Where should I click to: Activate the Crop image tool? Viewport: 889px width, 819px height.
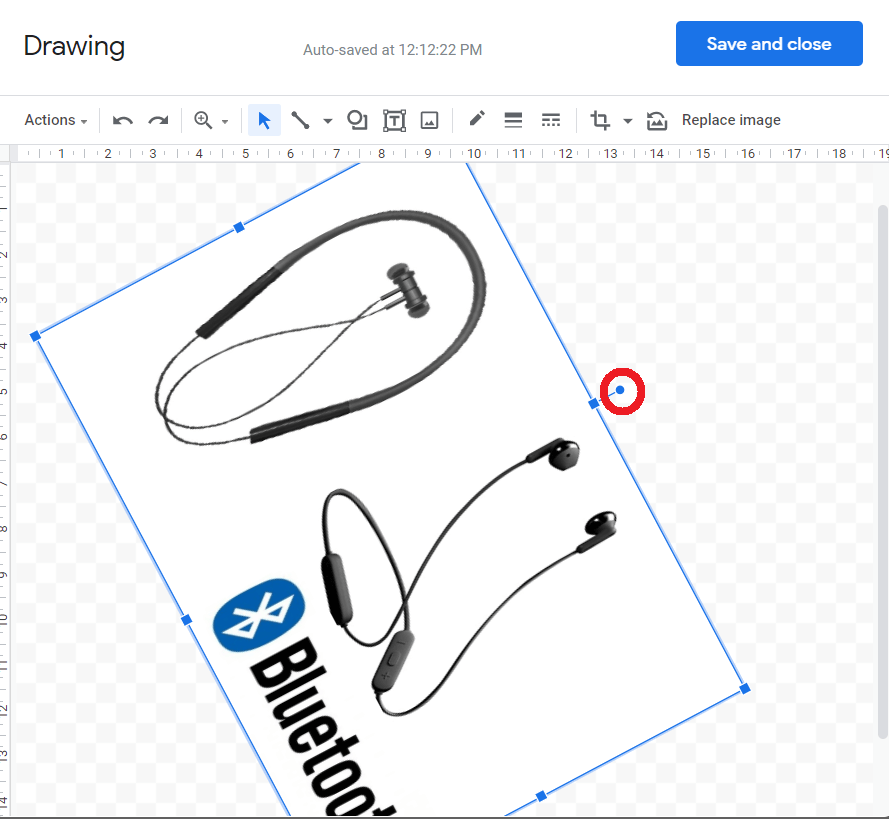[600, 120]
